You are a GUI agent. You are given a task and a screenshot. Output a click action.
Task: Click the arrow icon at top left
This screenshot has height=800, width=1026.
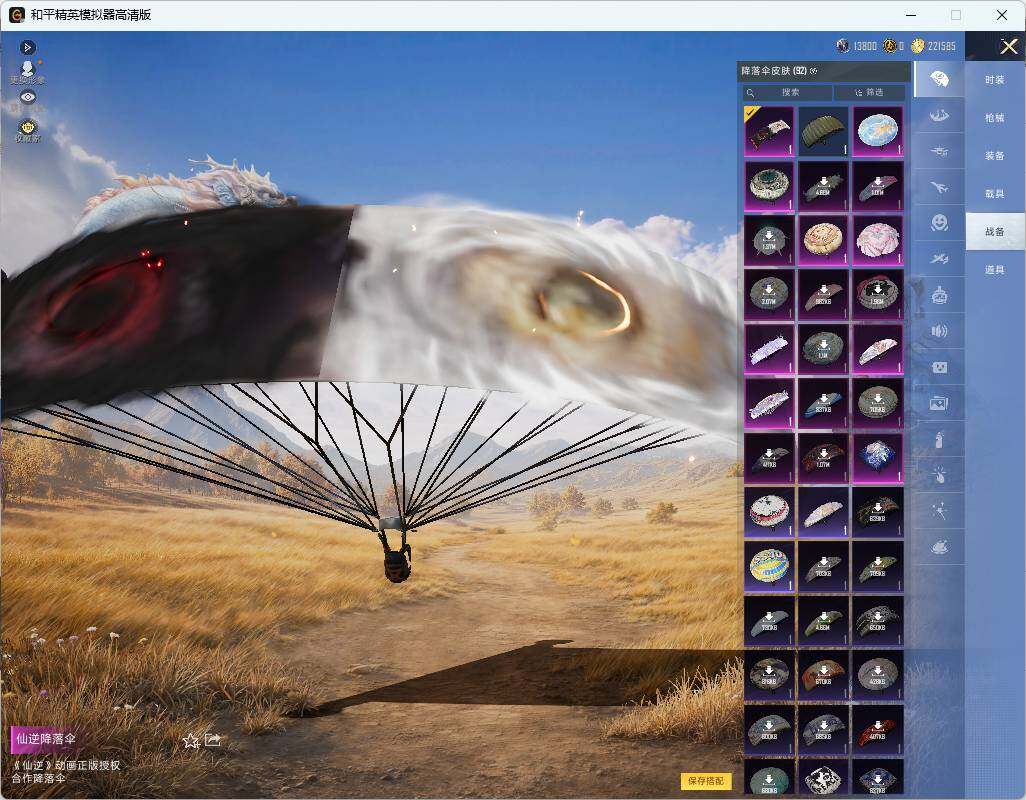pos(27,47)
